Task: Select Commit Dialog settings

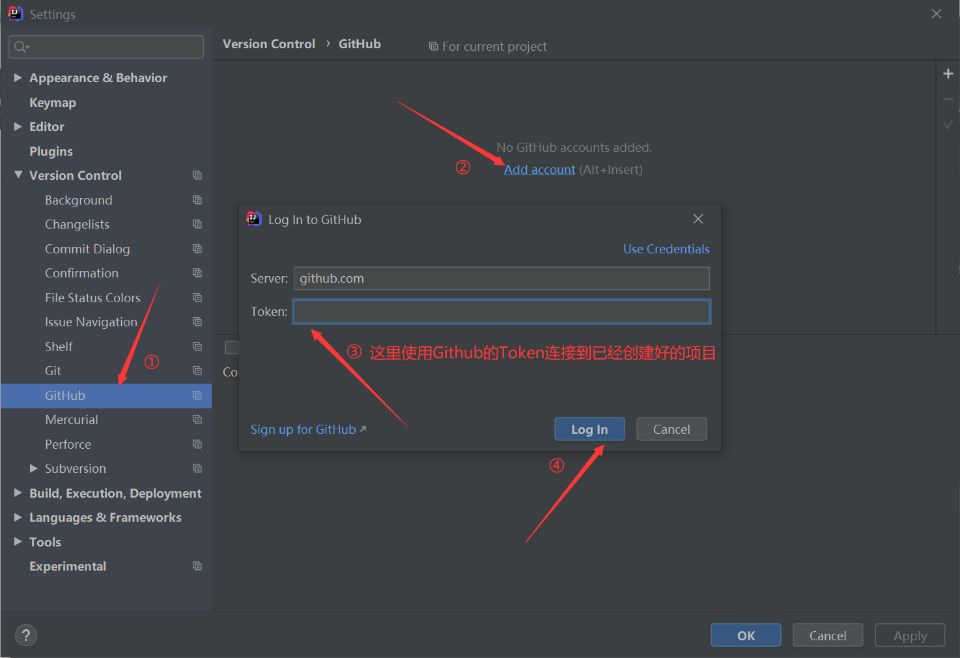Action: 87,249
